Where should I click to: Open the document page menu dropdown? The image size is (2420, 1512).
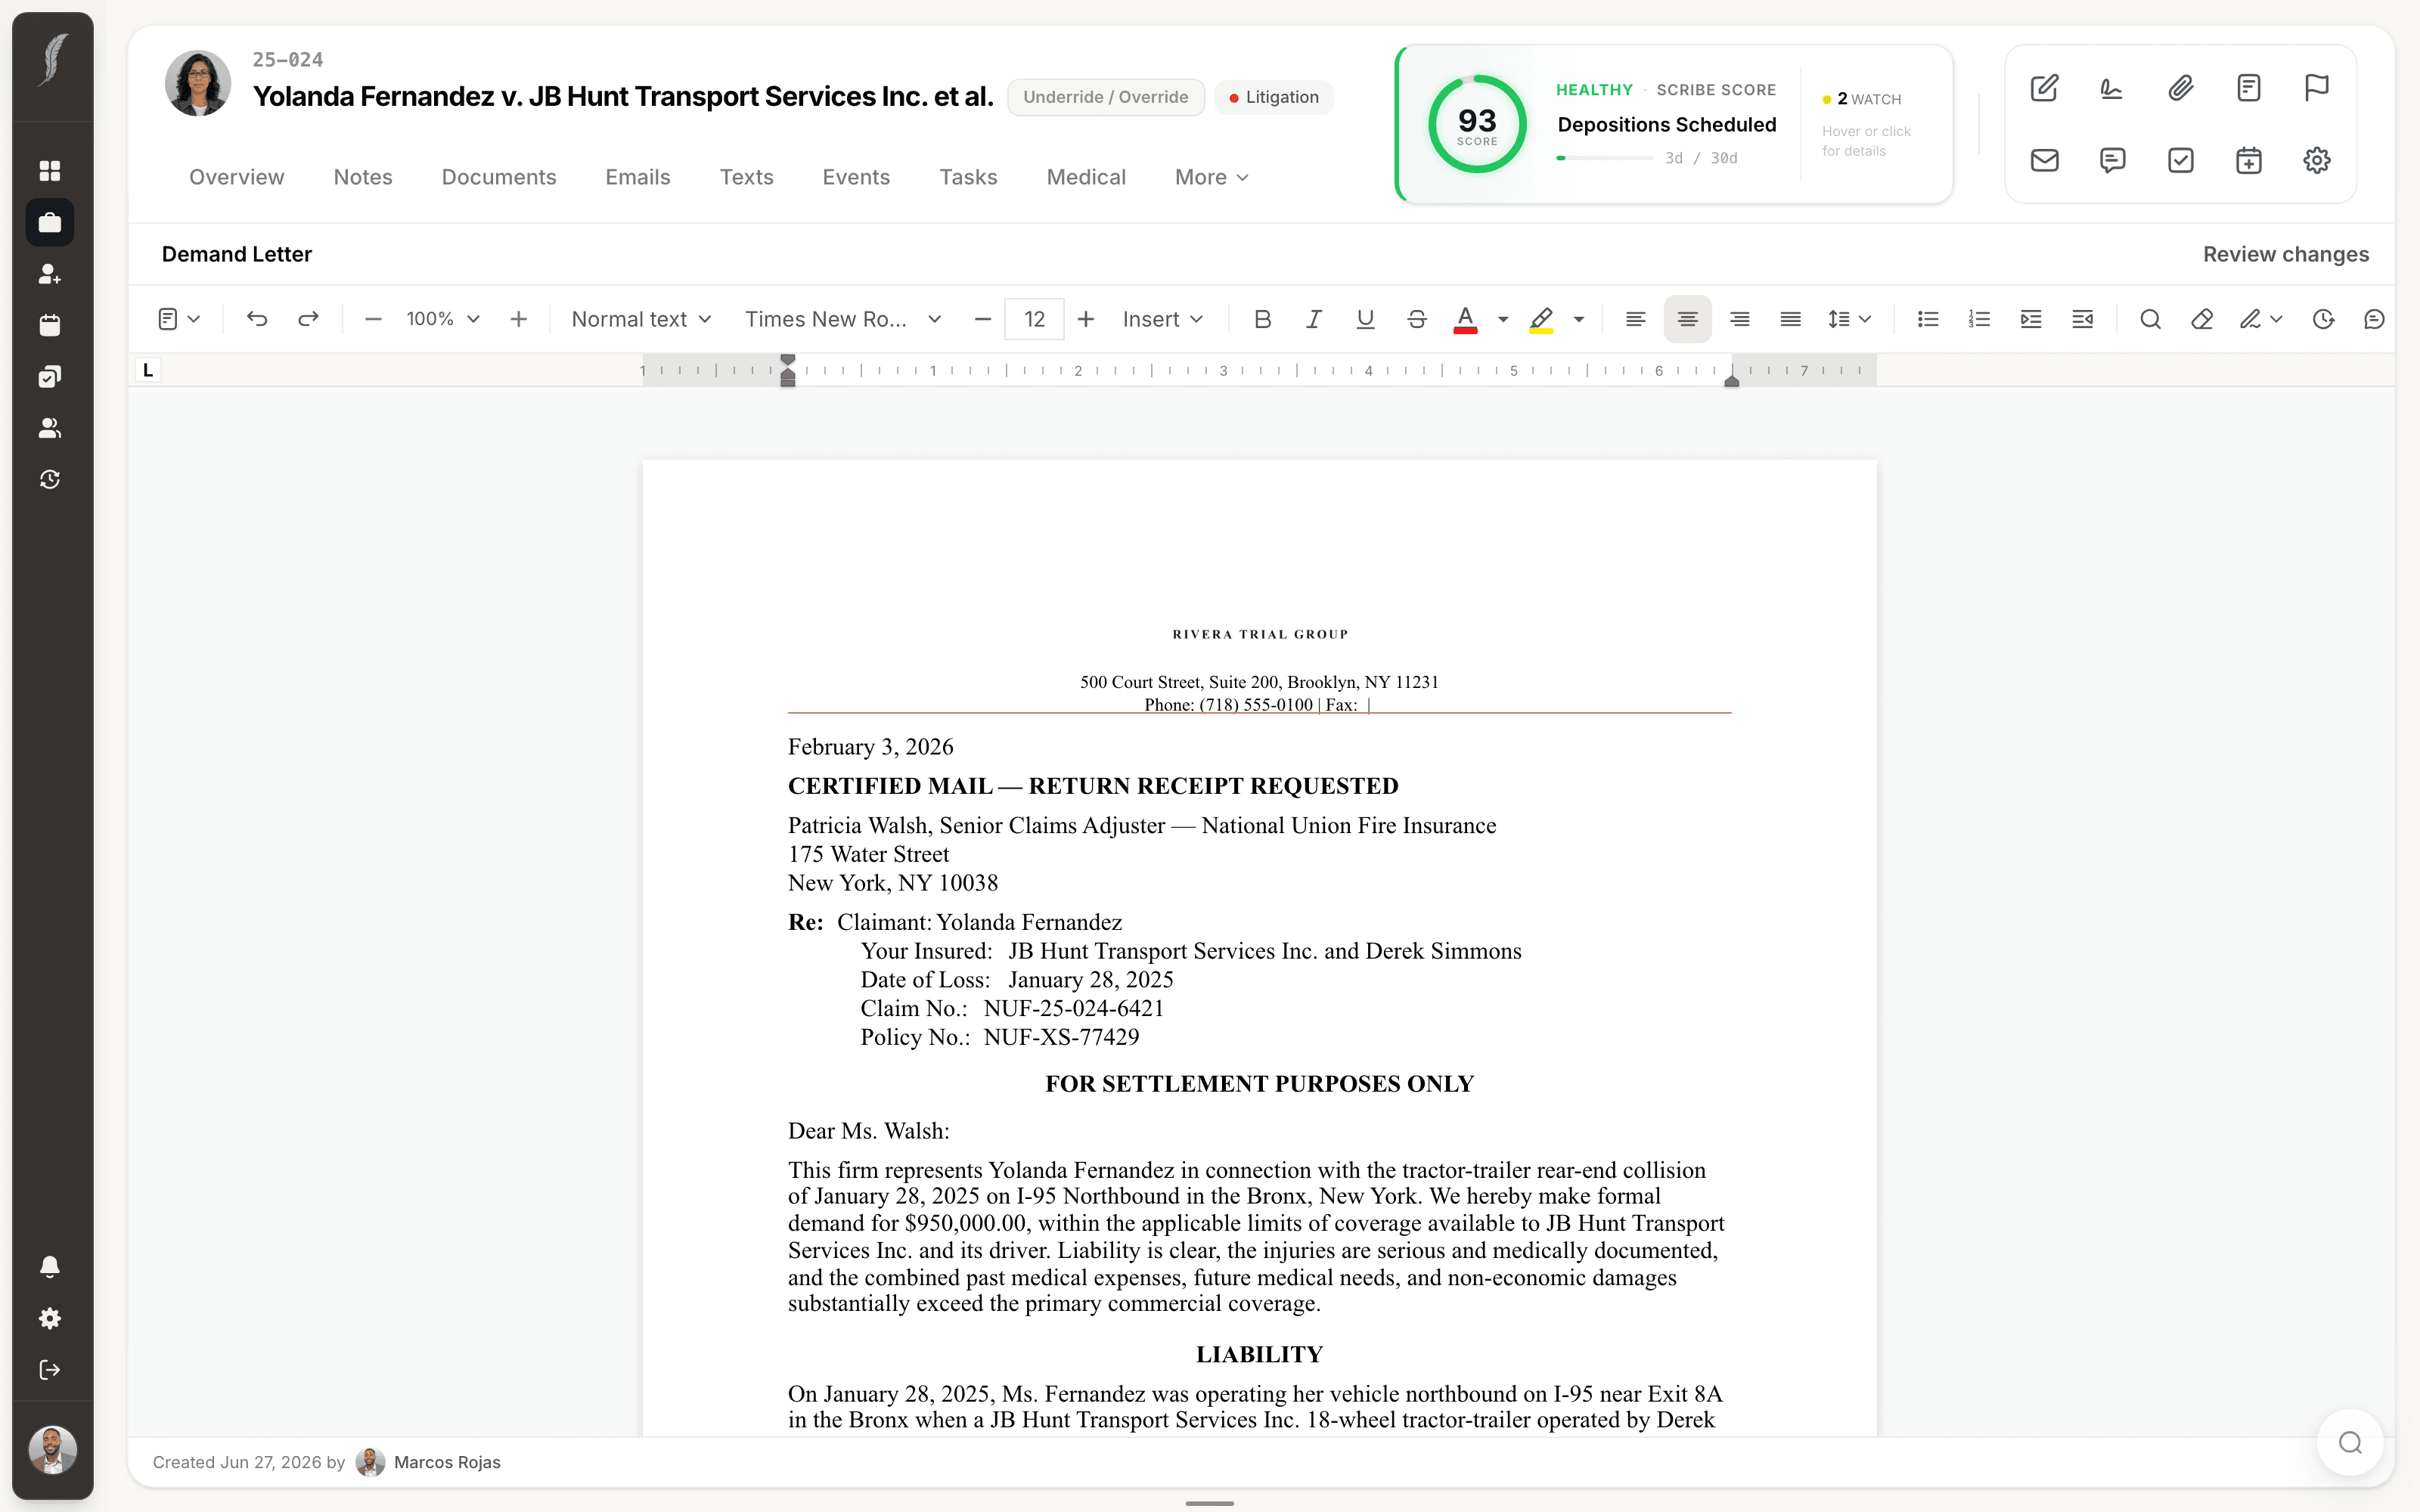coord(179,319)
